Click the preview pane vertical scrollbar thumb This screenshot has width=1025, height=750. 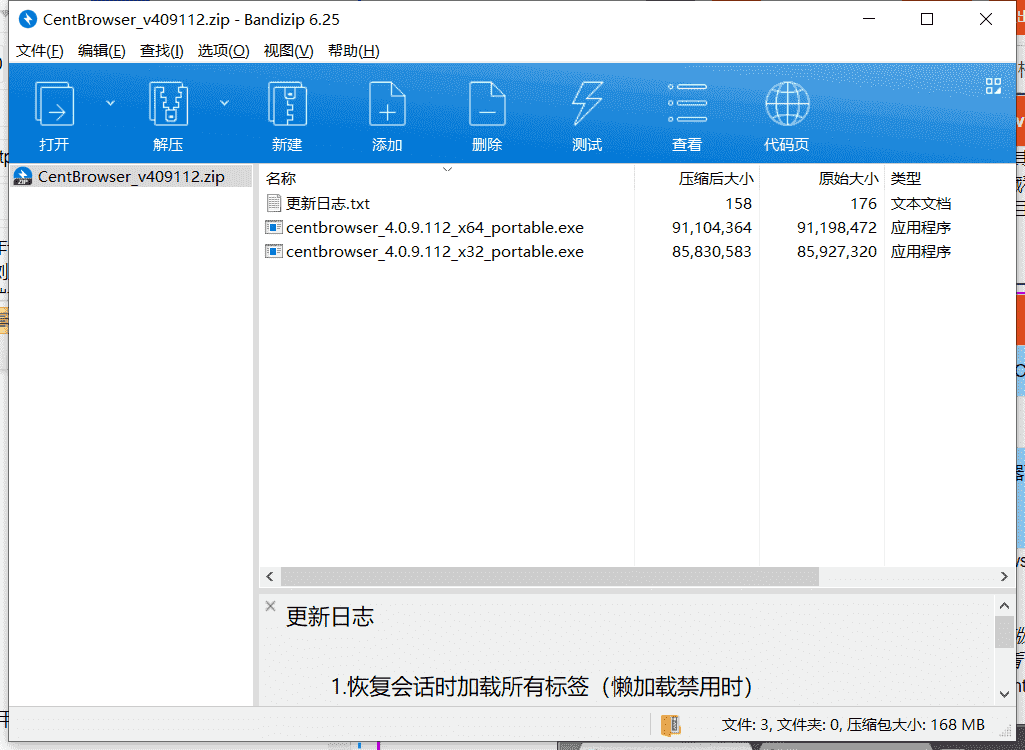click(1004, 632)
